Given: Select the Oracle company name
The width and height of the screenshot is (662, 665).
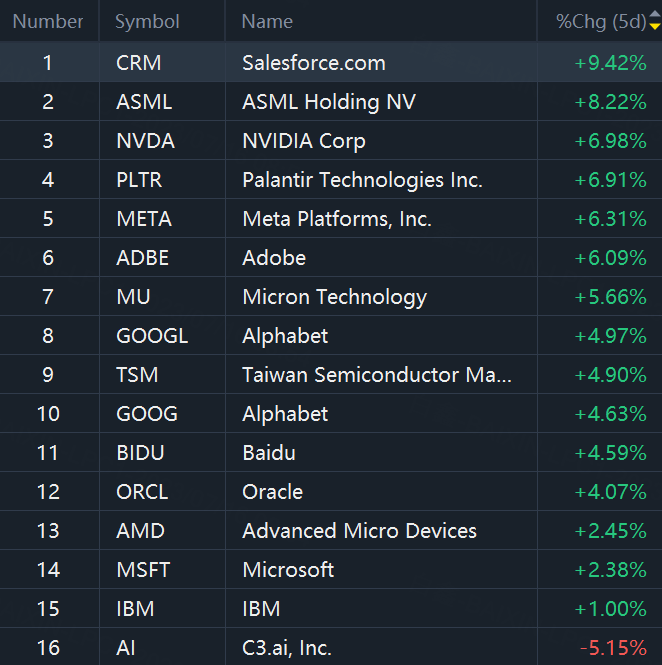Looking at the screenshot, I should [x=272, y=492].
